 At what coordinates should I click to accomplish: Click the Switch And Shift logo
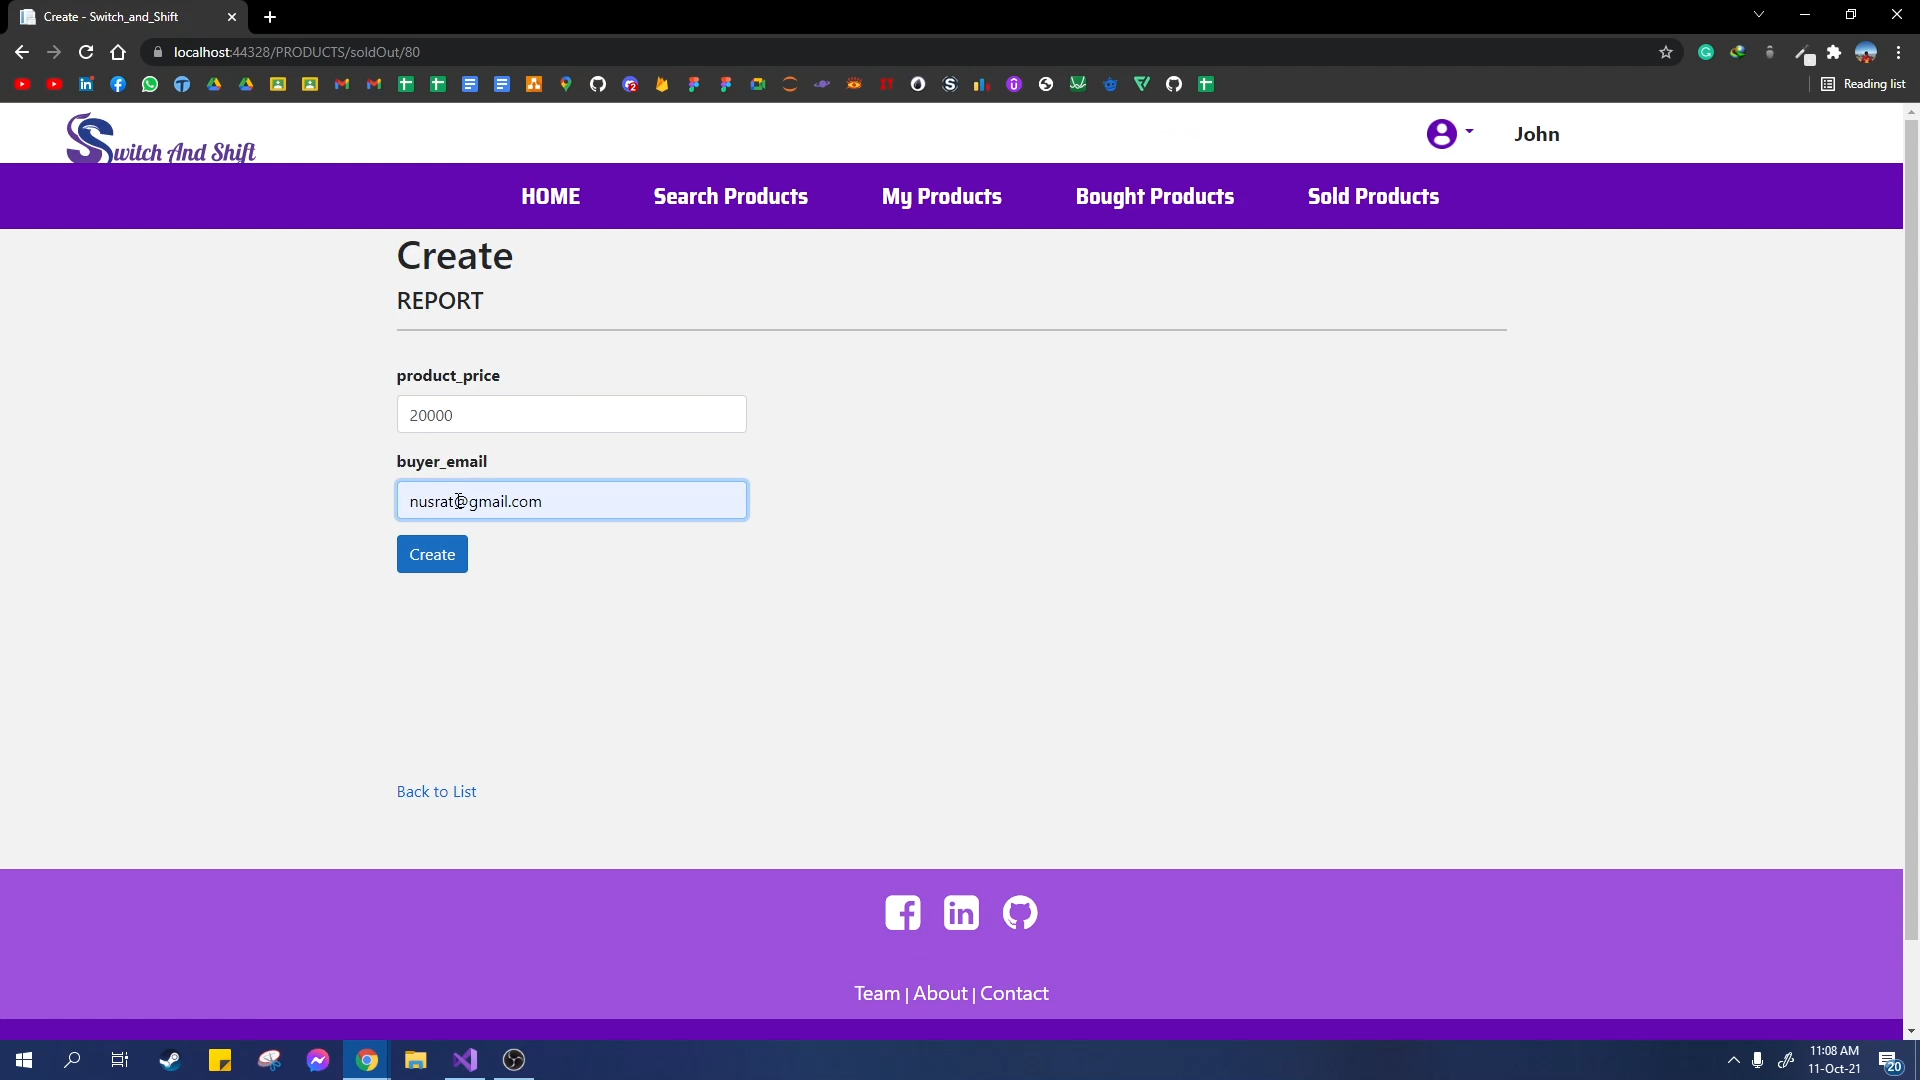pyautogui.click(x=161, y=139)
